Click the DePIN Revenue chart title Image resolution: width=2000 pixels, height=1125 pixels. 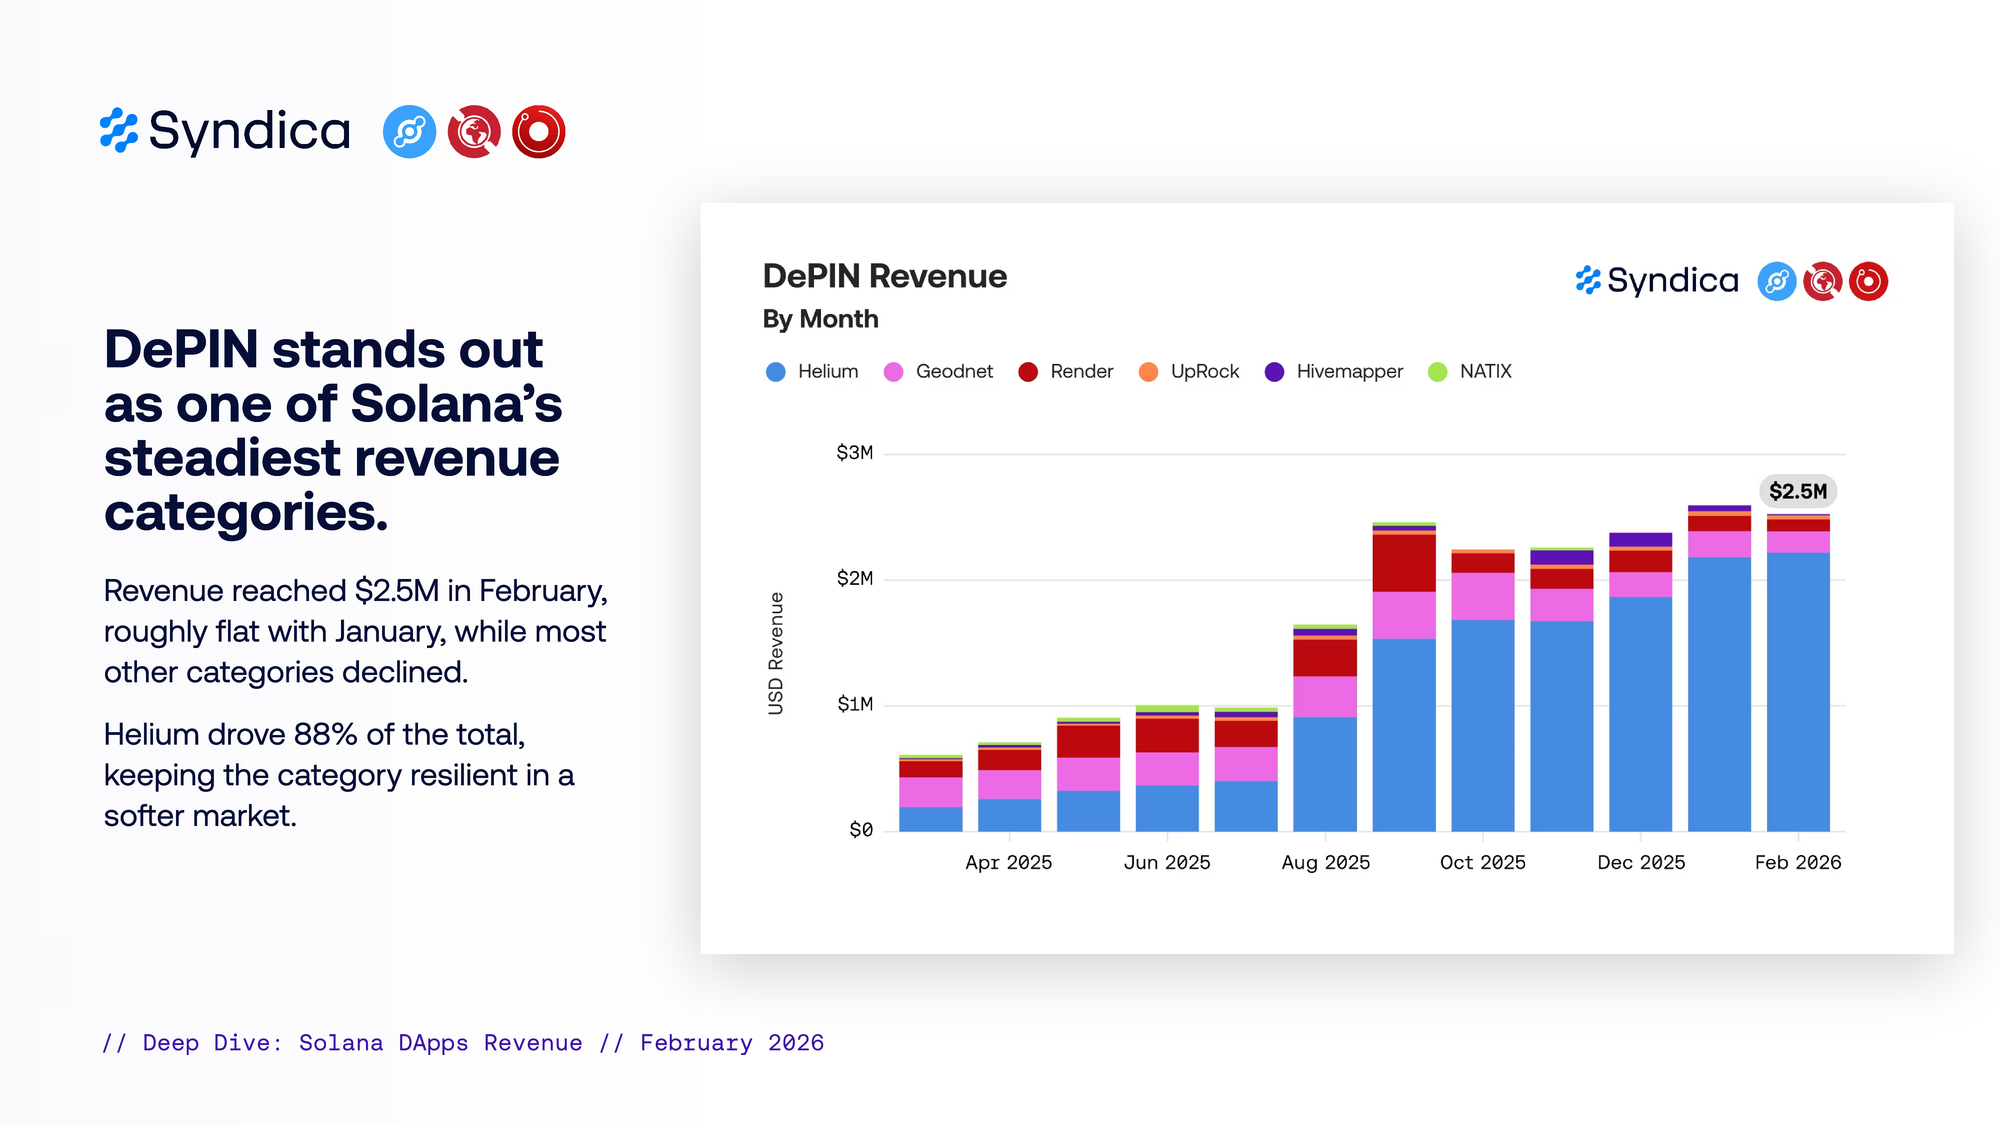[884, 276]
